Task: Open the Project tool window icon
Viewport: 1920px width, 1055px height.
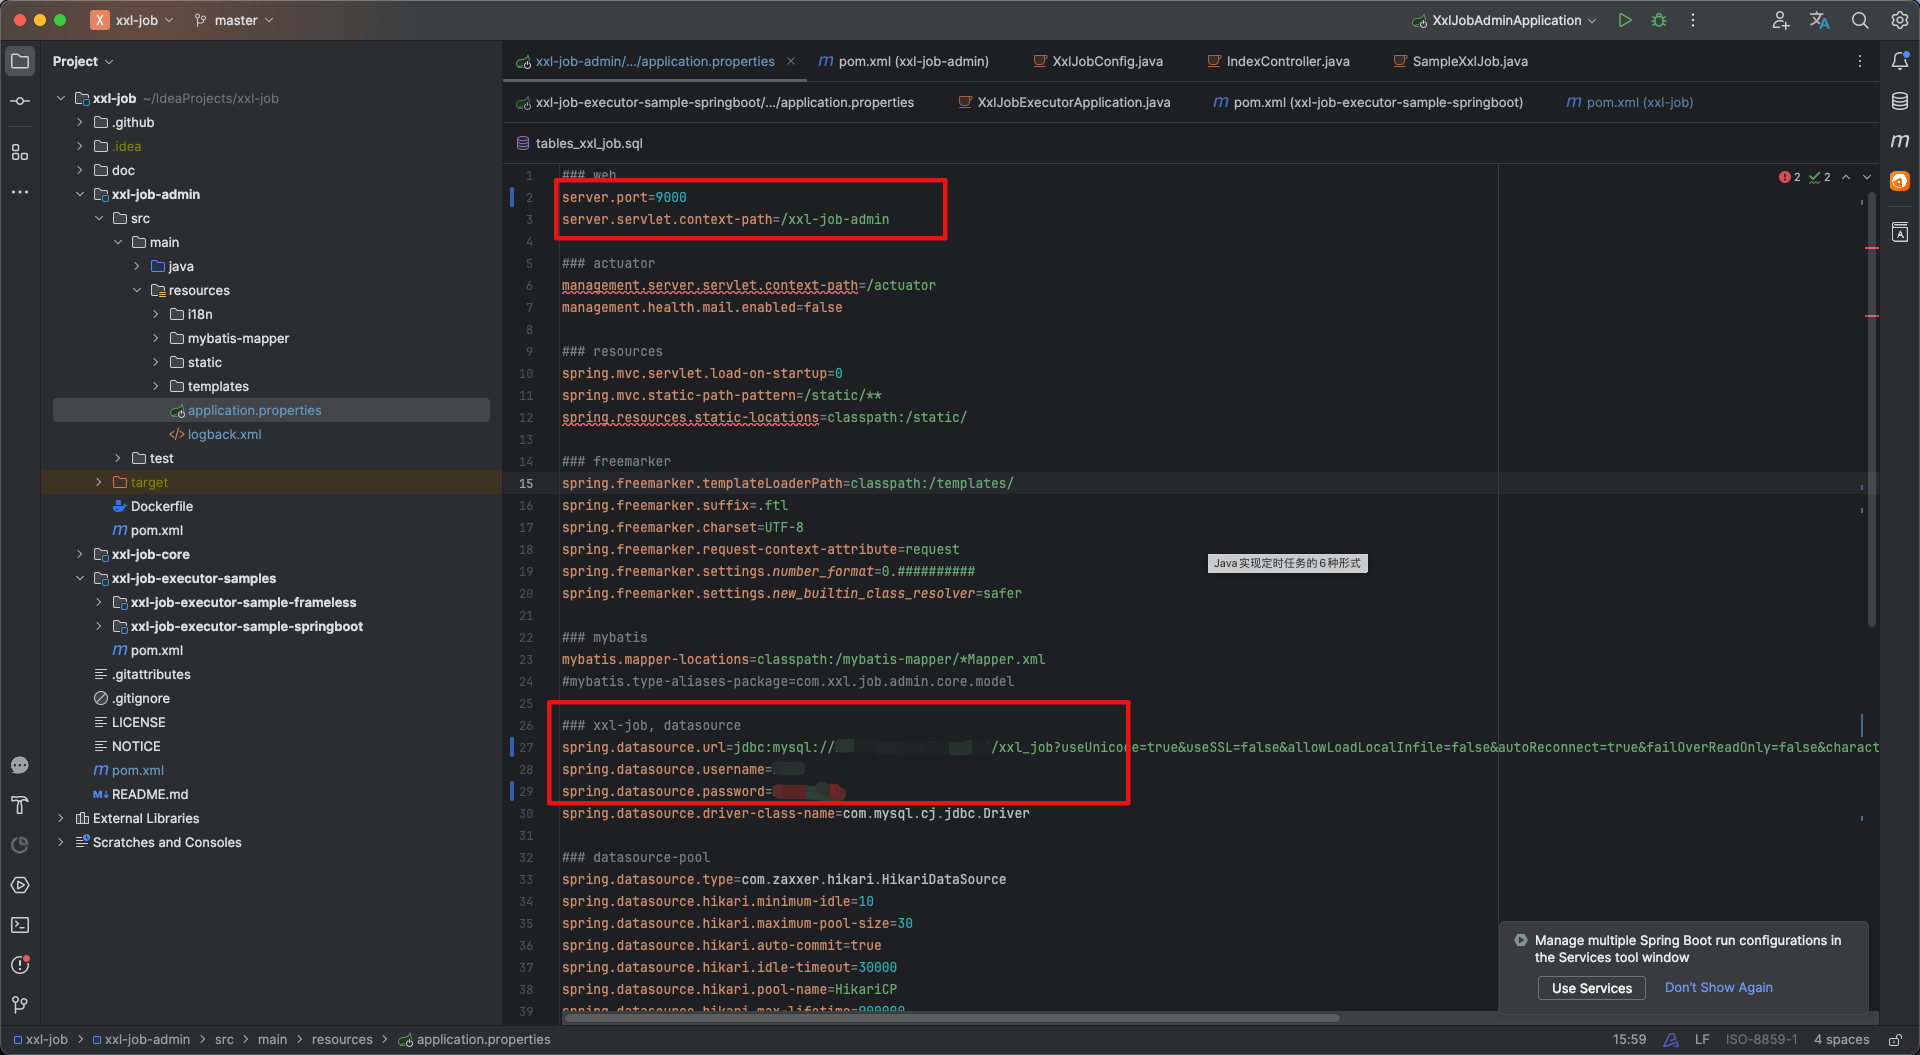Action: click(20, 61)
